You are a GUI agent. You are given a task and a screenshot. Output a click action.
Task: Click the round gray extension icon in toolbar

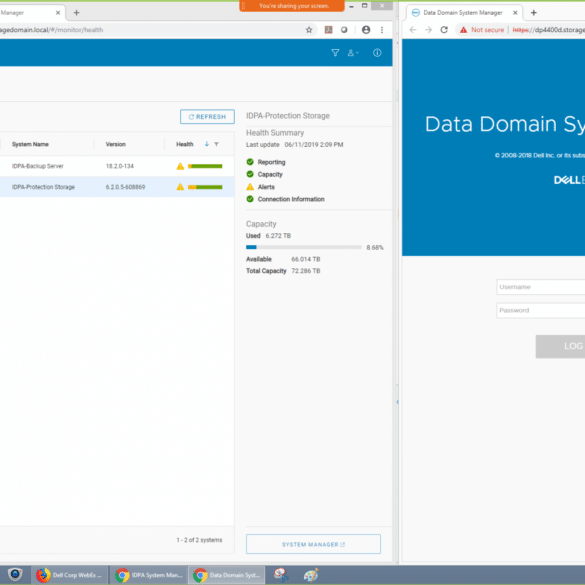[x=344, y=30]
